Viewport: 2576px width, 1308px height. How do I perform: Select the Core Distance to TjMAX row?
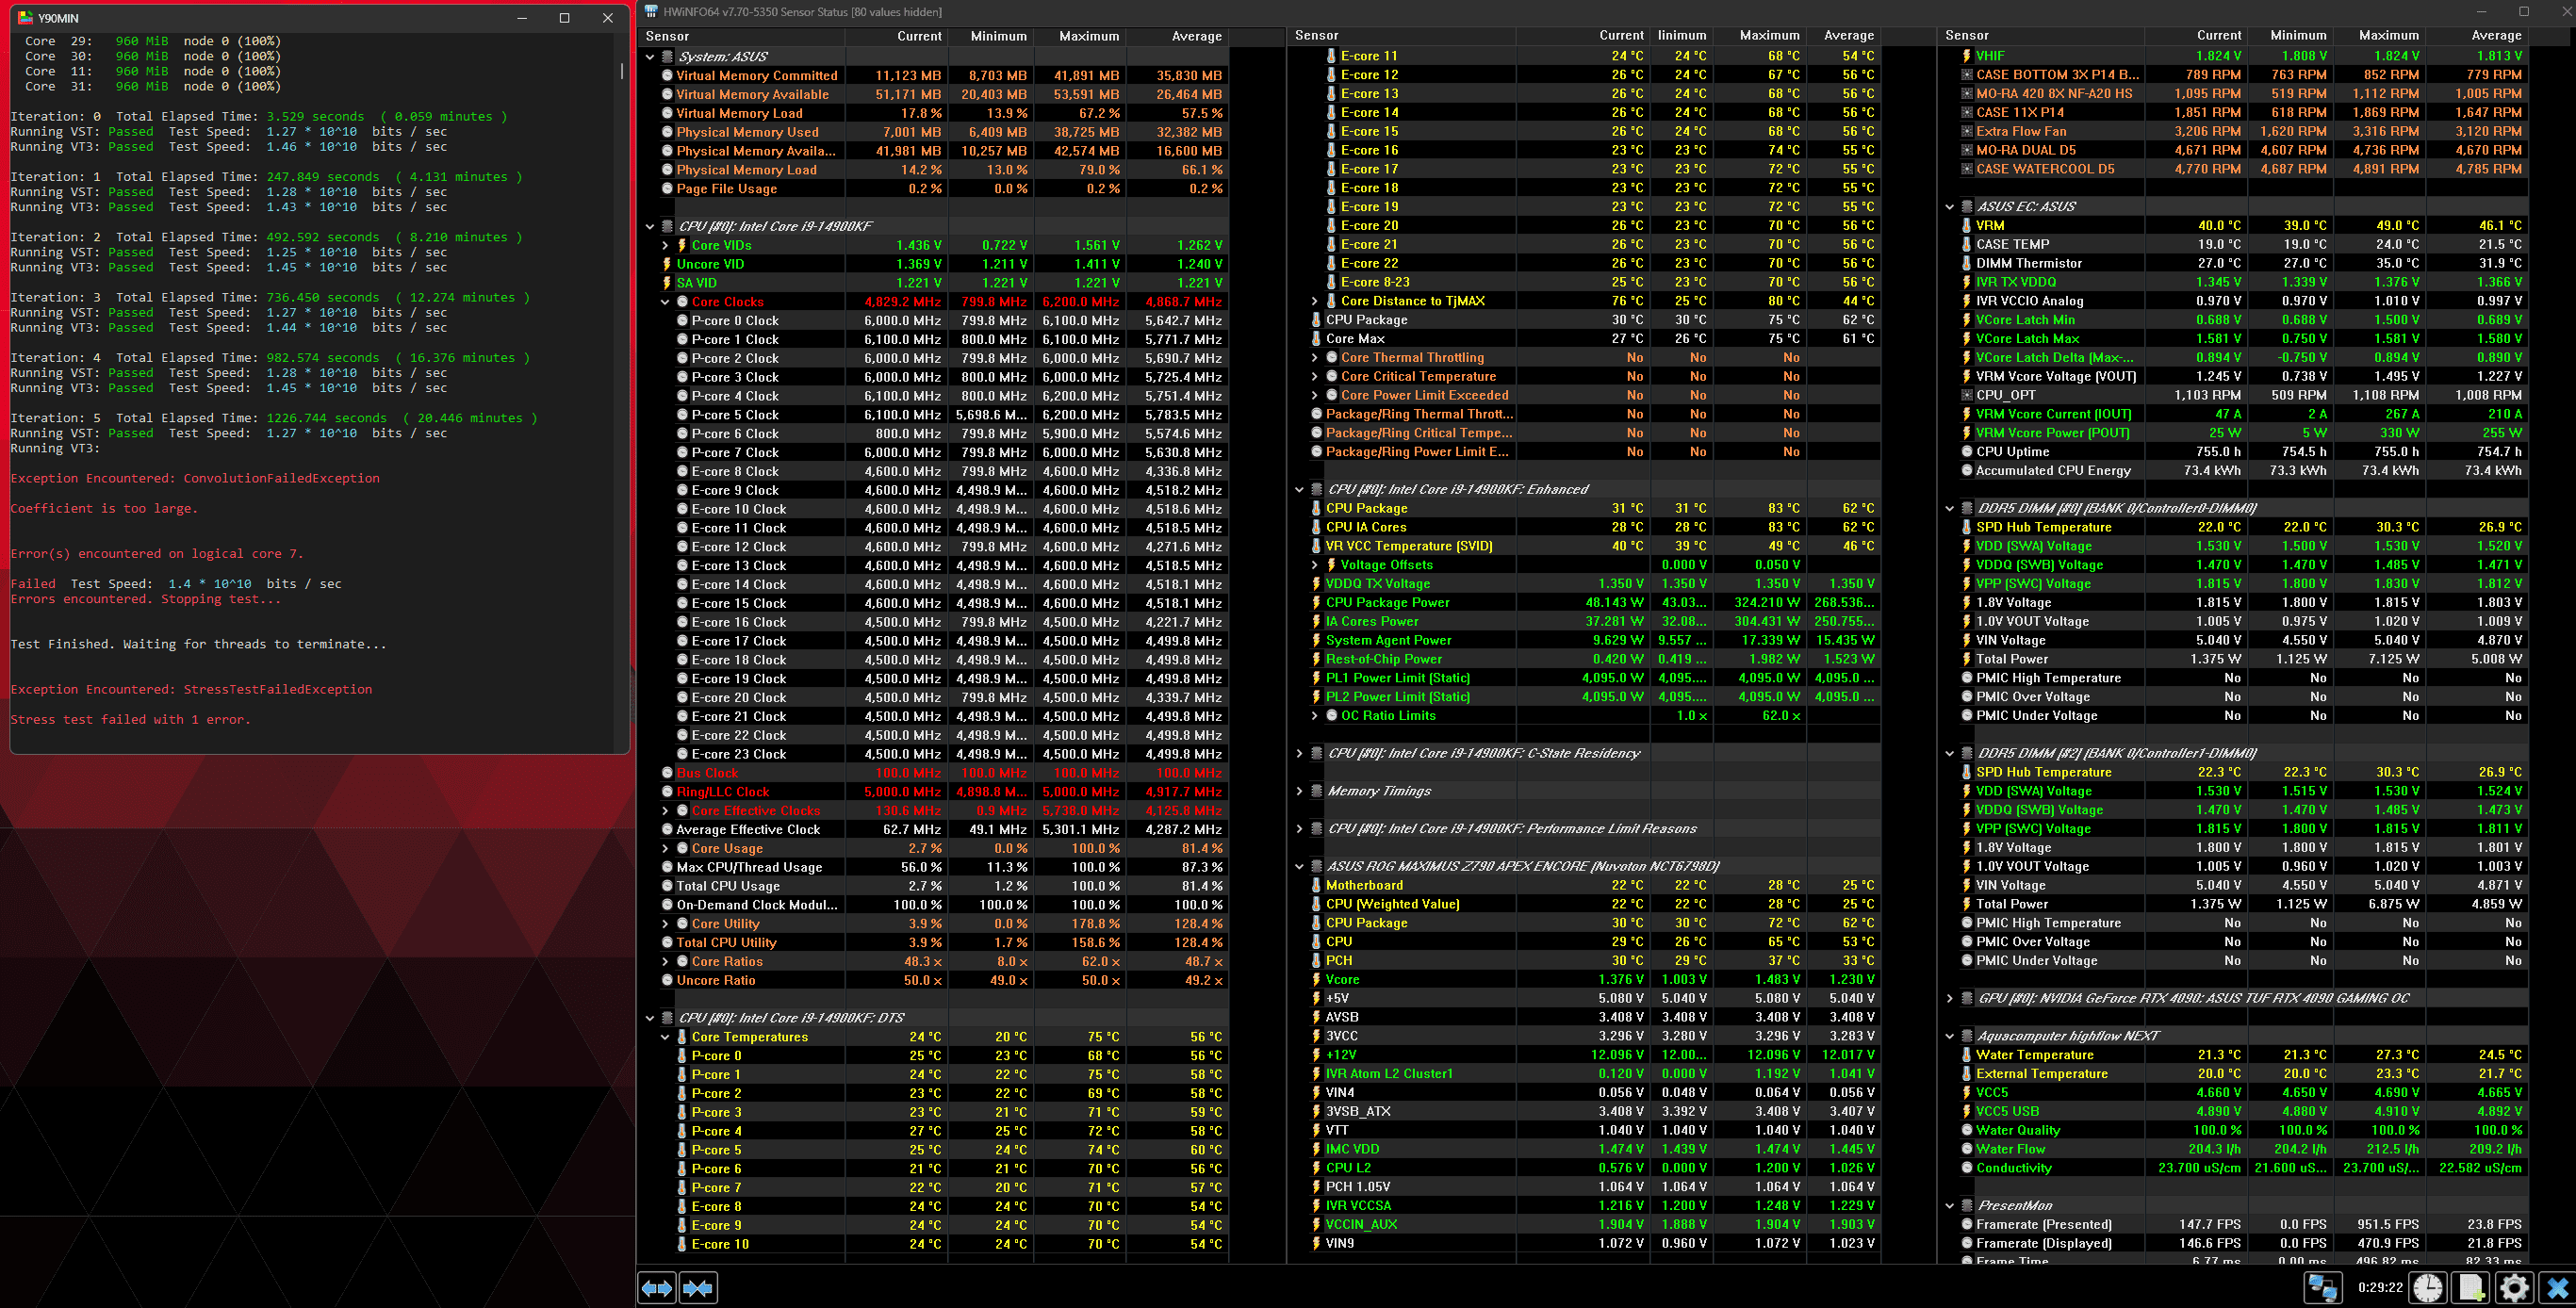[1593, 301]
